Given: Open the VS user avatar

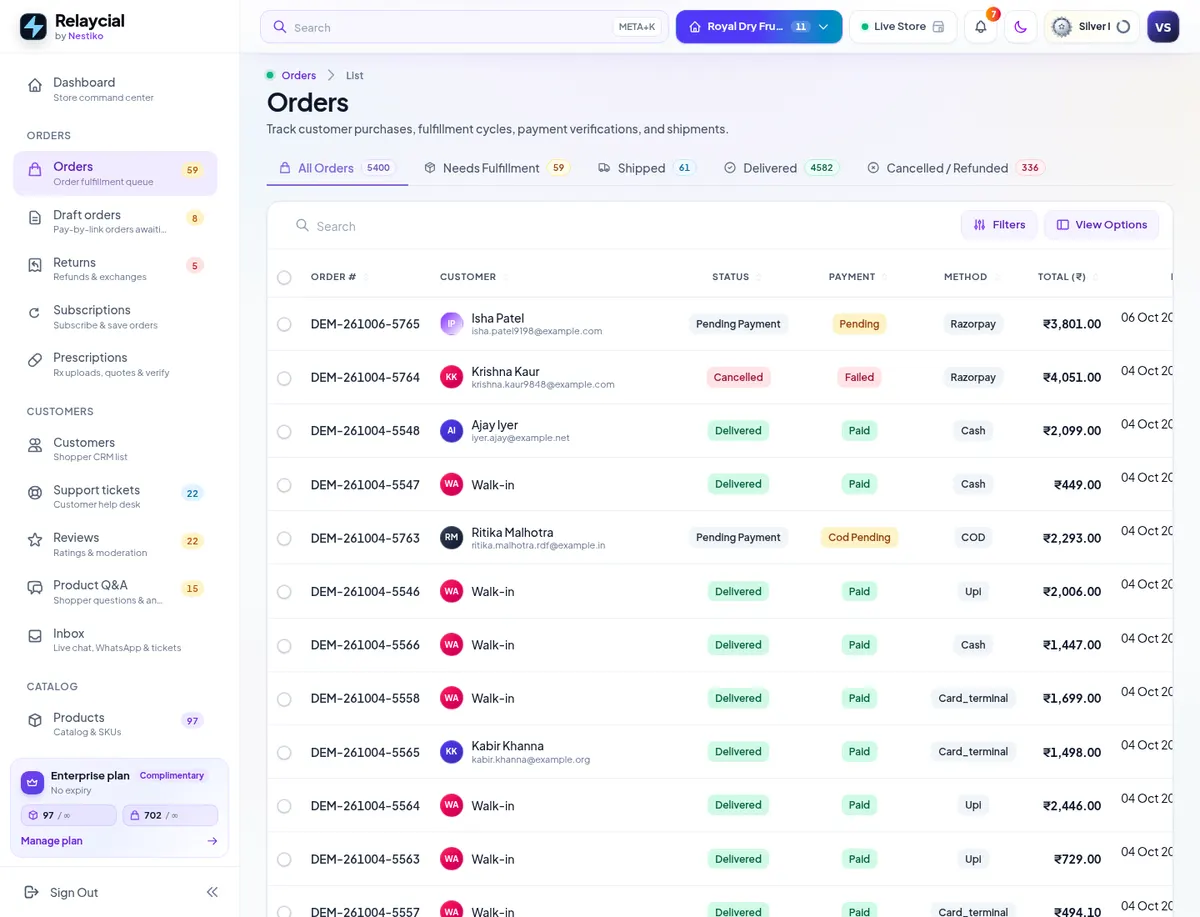Looking at the screenshot, I should point(1163,27).
